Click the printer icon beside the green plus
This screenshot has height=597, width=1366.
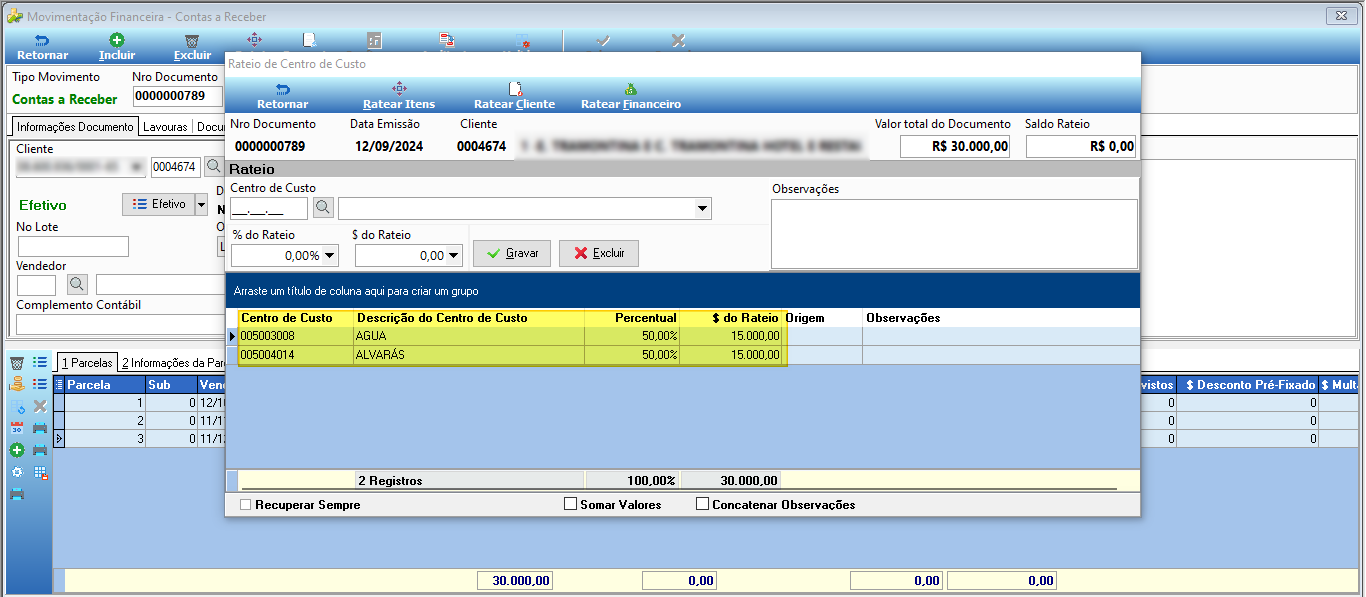[40, 450]
